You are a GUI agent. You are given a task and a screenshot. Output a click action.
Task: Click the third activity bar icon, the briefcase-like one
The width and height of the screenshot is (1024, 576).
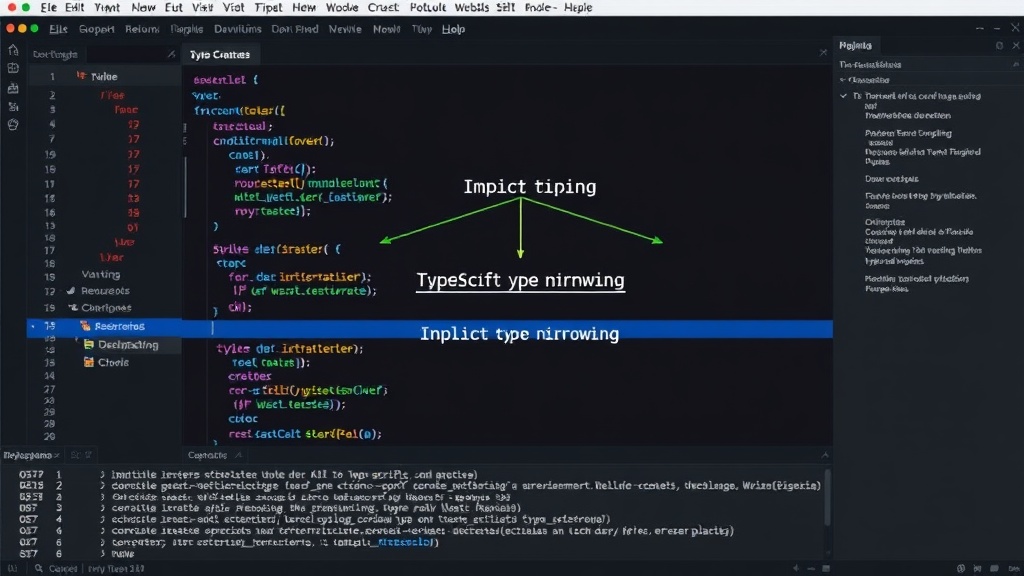(x=13, y=88)
